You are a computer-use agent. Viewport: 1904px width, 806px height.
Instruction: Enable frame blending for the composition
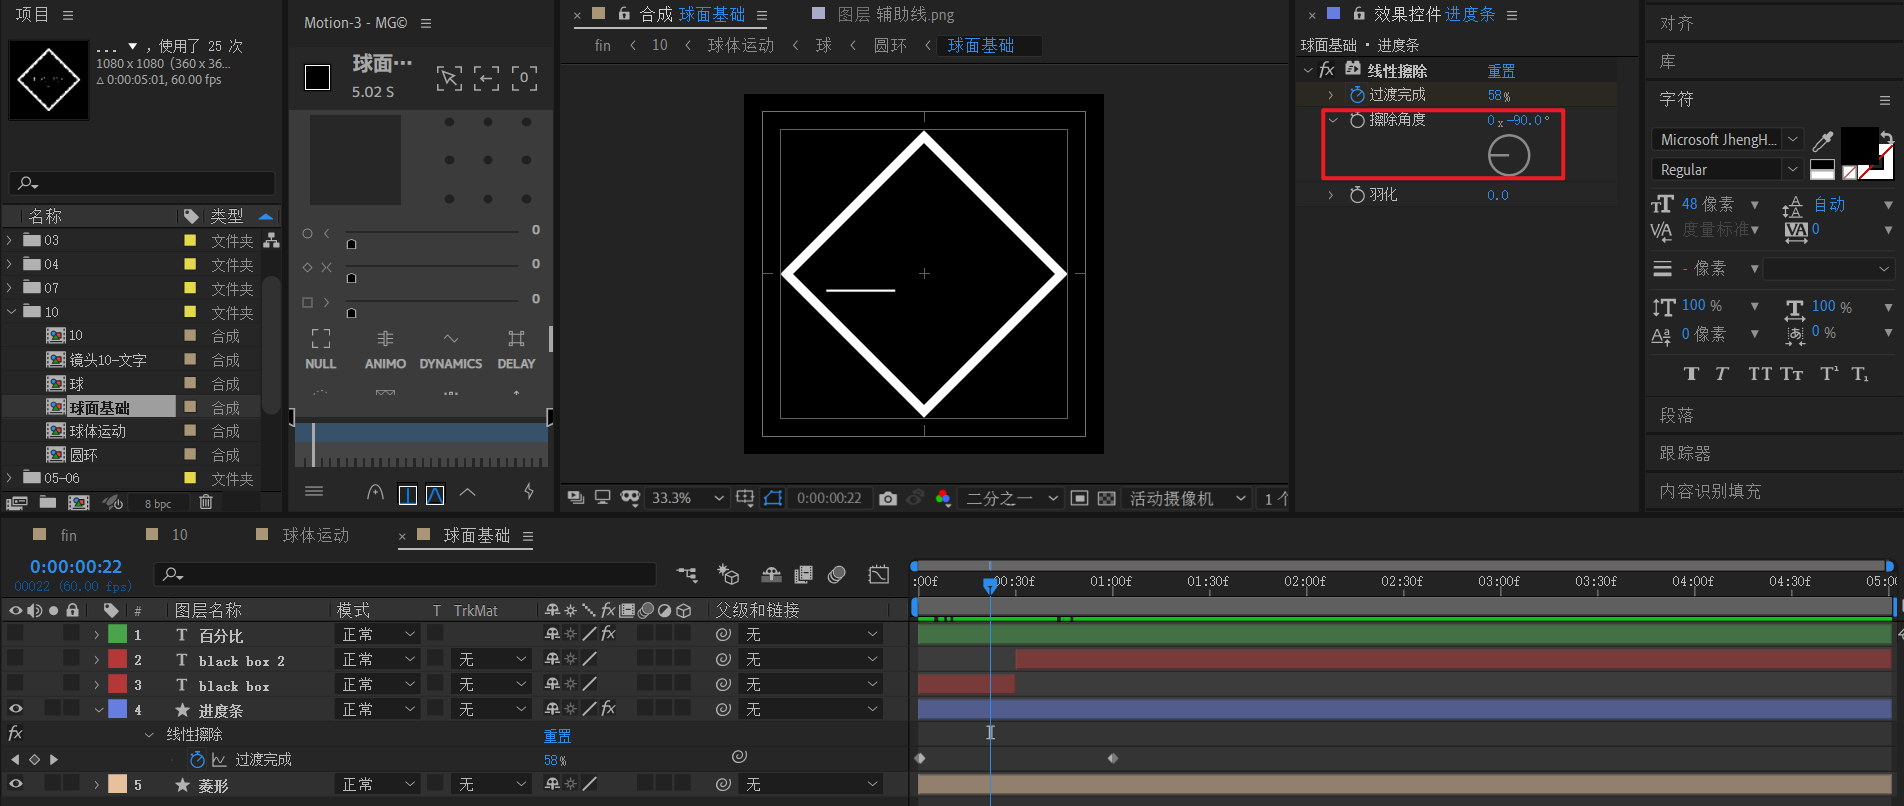point(803,574)
